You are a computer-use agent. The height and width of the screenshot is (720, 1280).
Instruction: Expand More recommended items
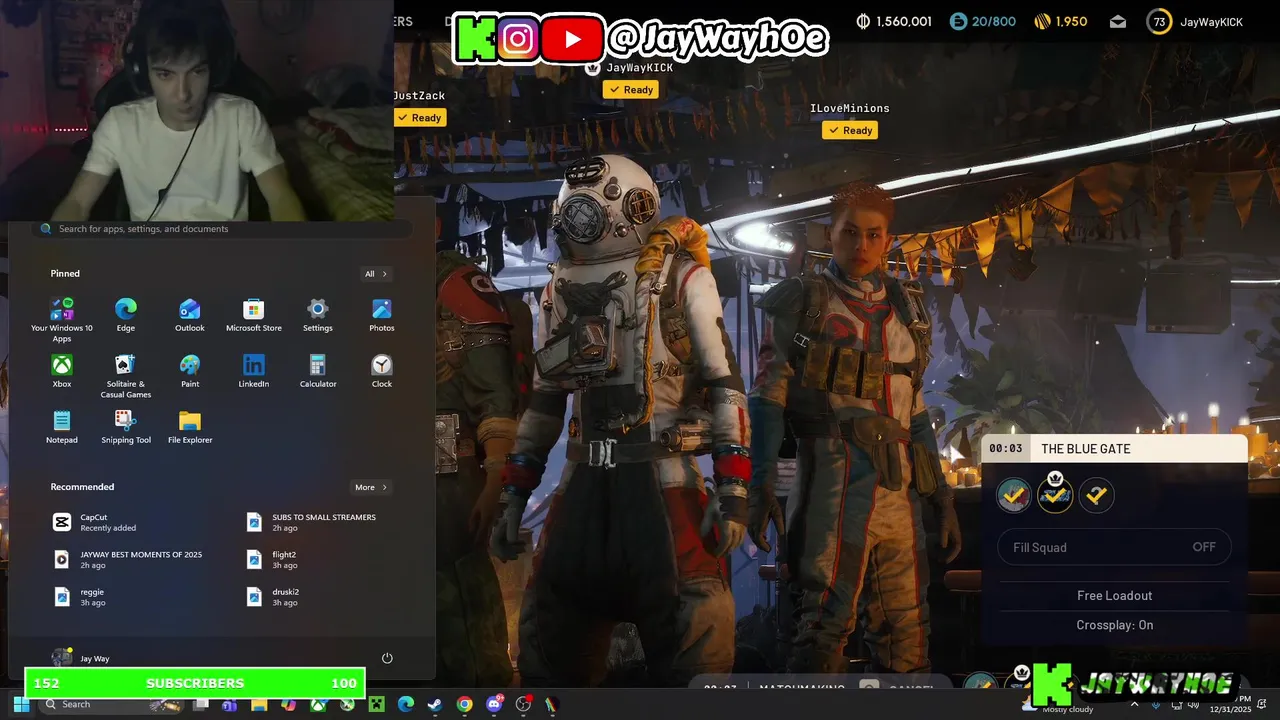click(371, 487)
